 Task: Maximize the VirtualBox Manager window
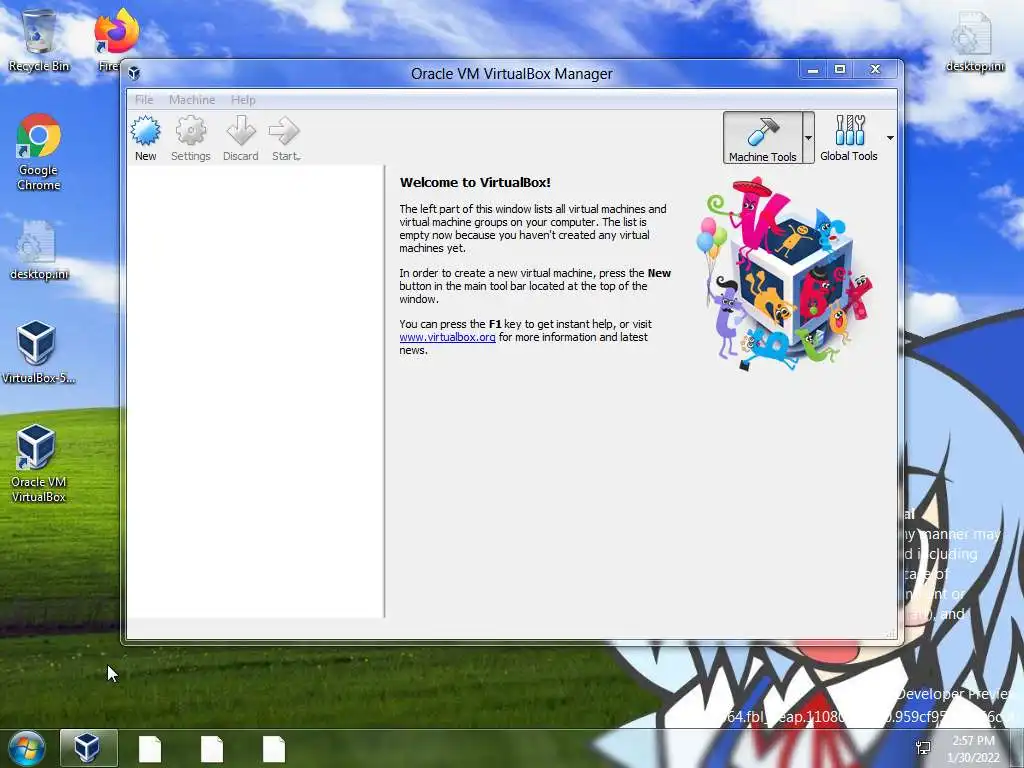pos(840,70)
